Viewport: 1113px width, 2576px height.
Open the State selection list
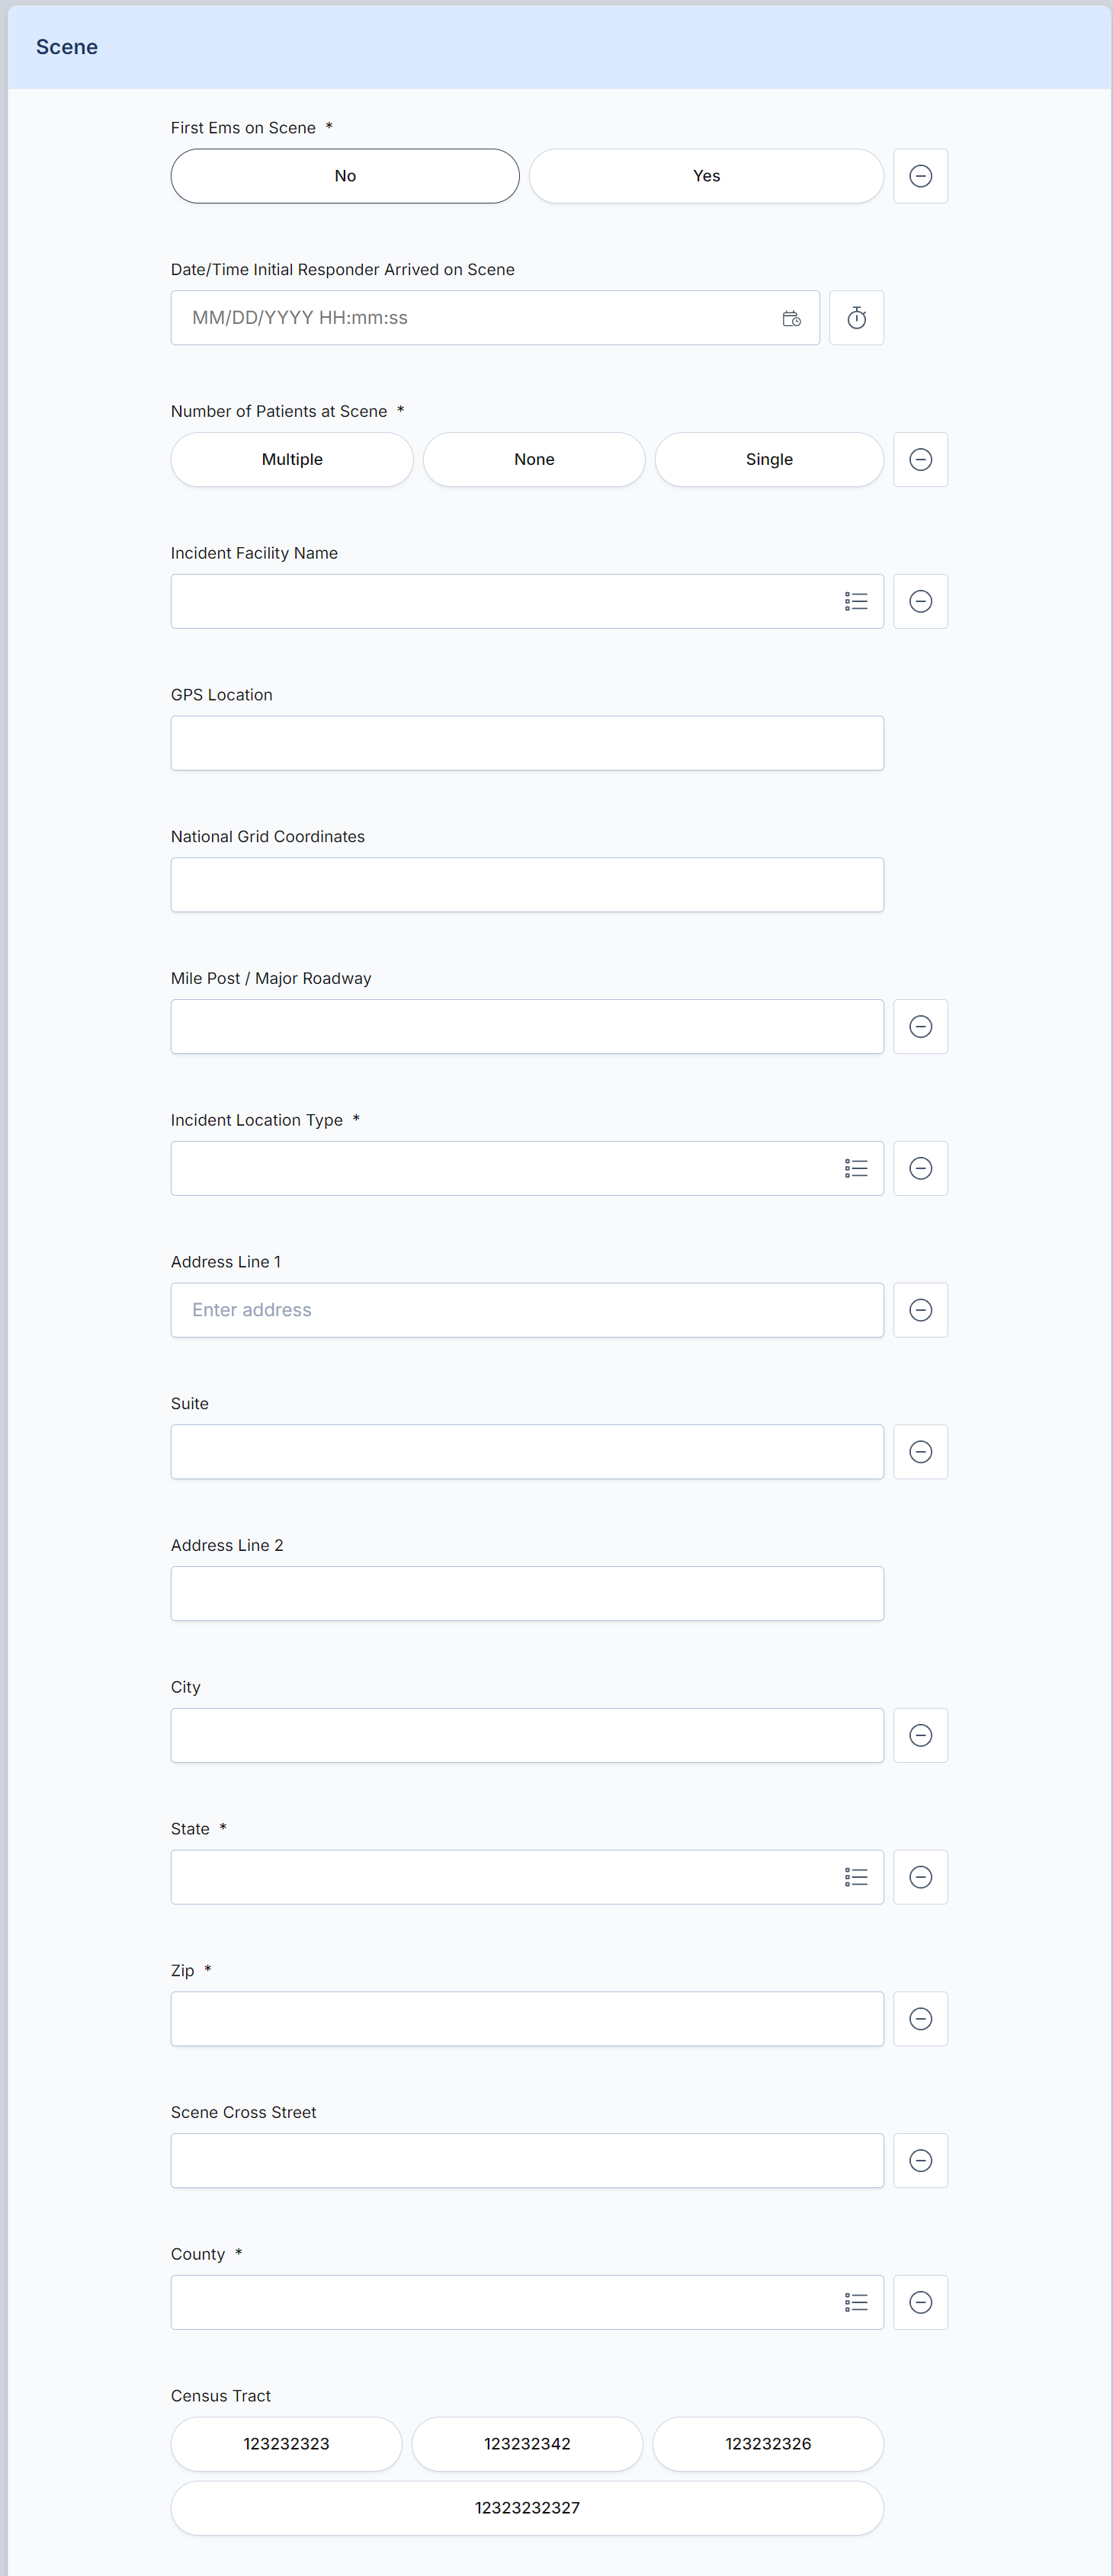pyautogui.click(x=856, y=1877)
